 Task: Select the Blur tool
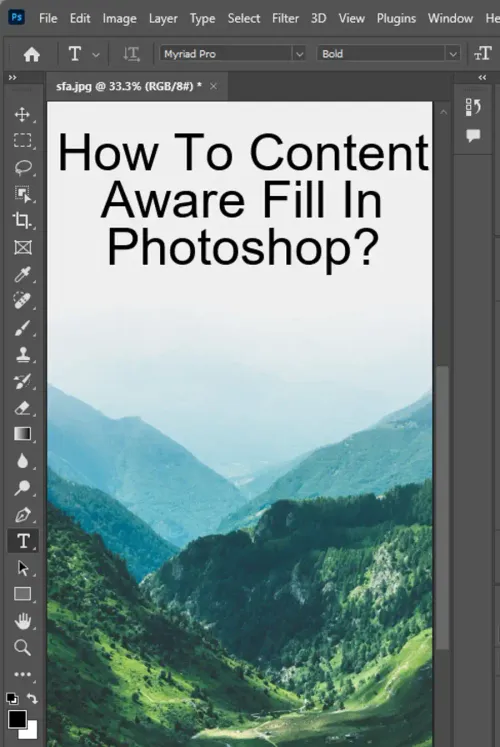[x=22, y=461]
